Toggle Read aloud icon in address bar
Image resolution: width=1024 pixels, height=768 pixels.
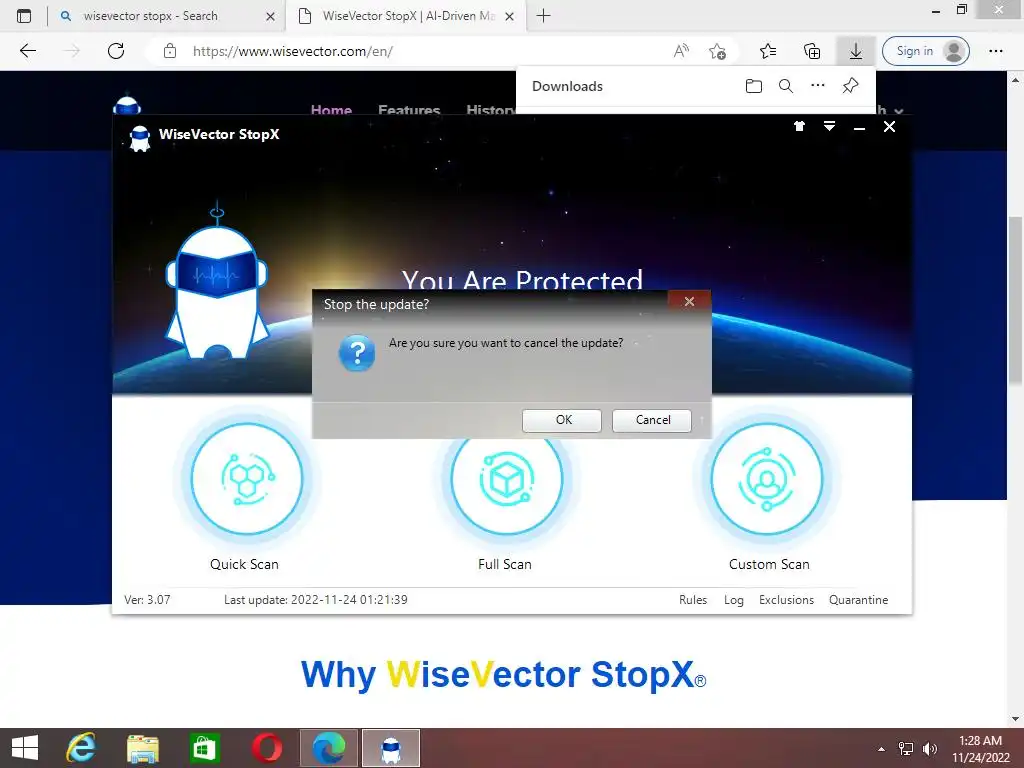coord(681,51)
